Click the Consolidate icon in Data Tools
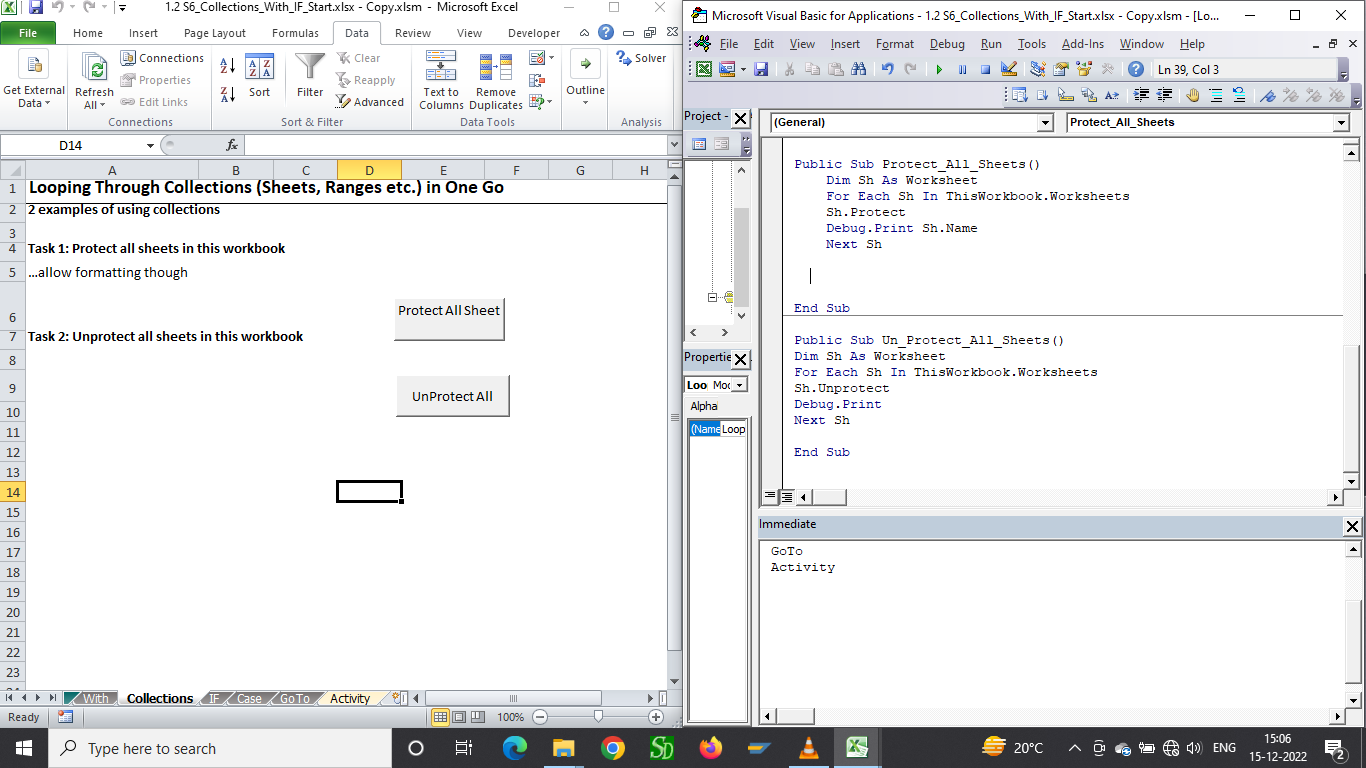The width and height of the screenshot is (1366, 768). (x=538, y=80)
